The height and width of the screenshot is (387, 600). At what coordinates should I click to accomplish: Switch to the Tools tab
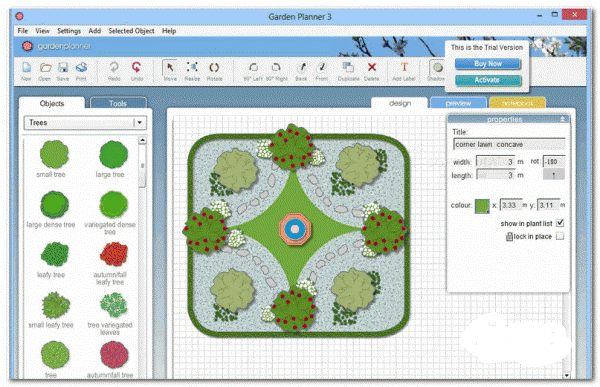(x=118, y=103)
